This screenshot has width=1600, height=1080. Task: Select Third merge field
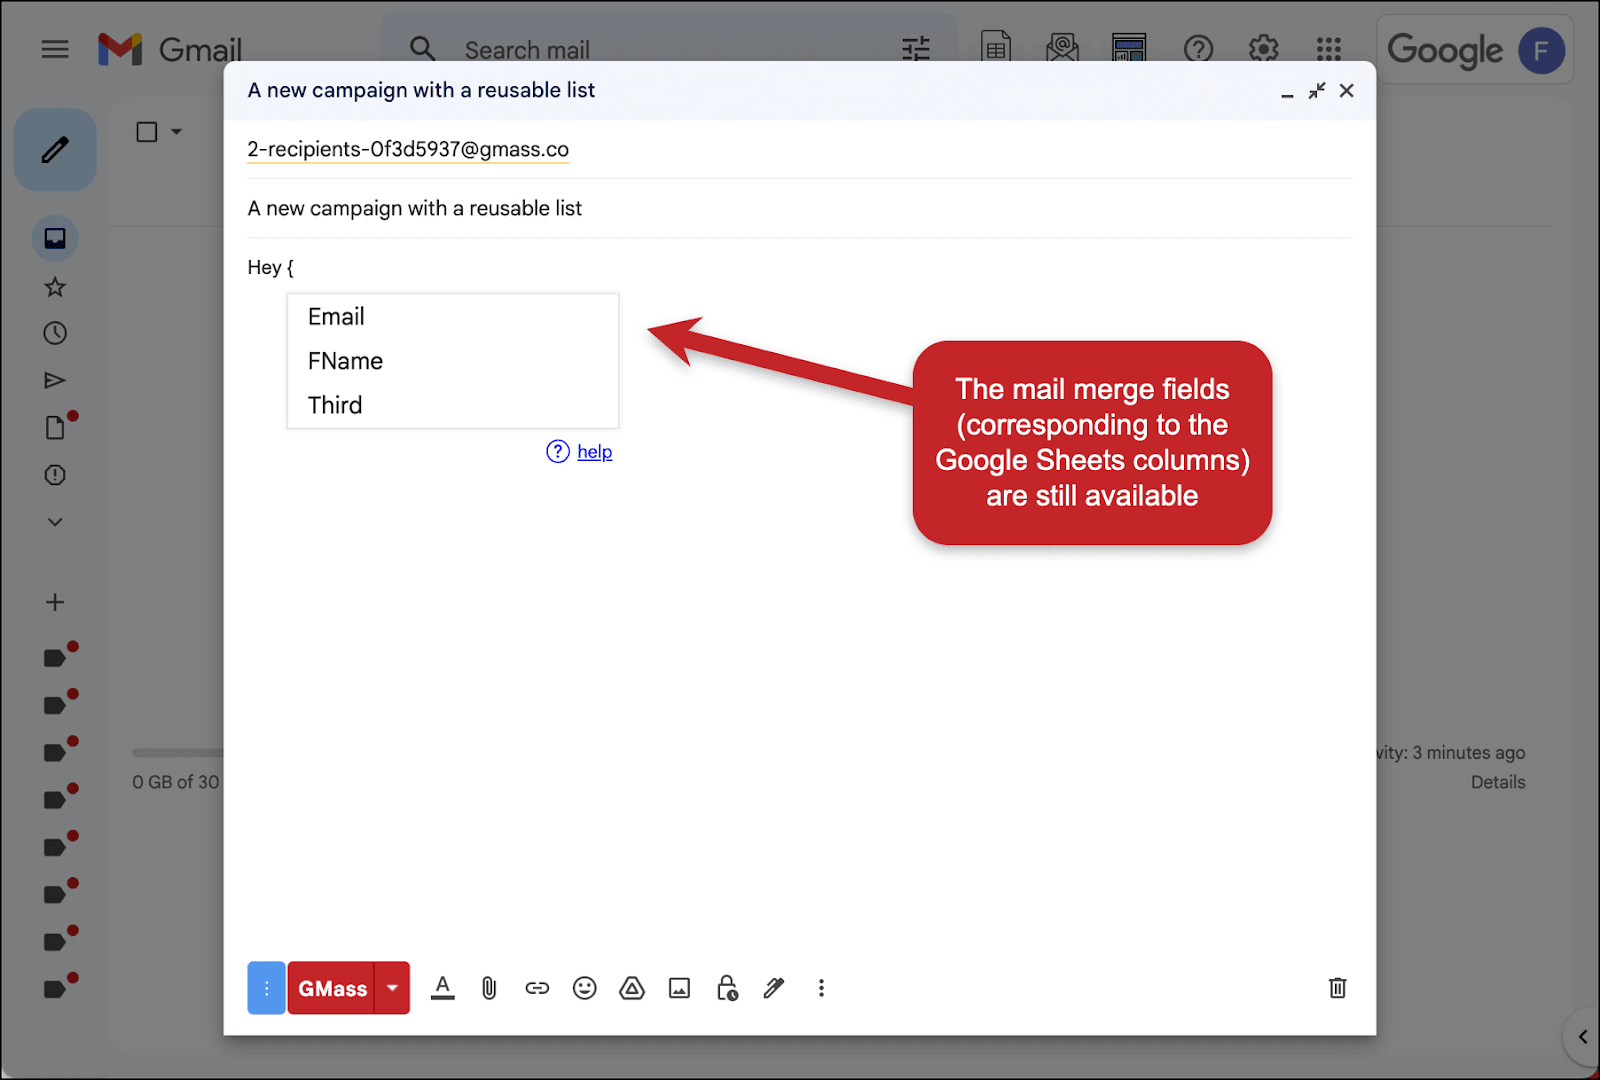pyautogui.click(x=453, y=405)
